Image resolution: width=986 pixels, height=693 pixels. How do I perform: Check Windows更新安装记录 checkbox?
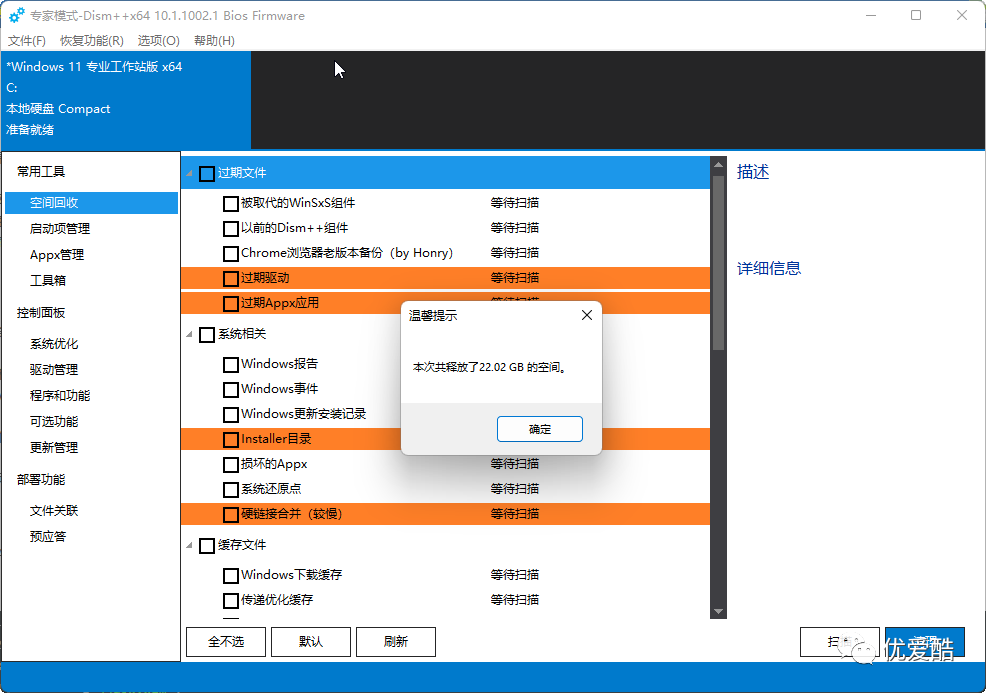pos(231,415)
